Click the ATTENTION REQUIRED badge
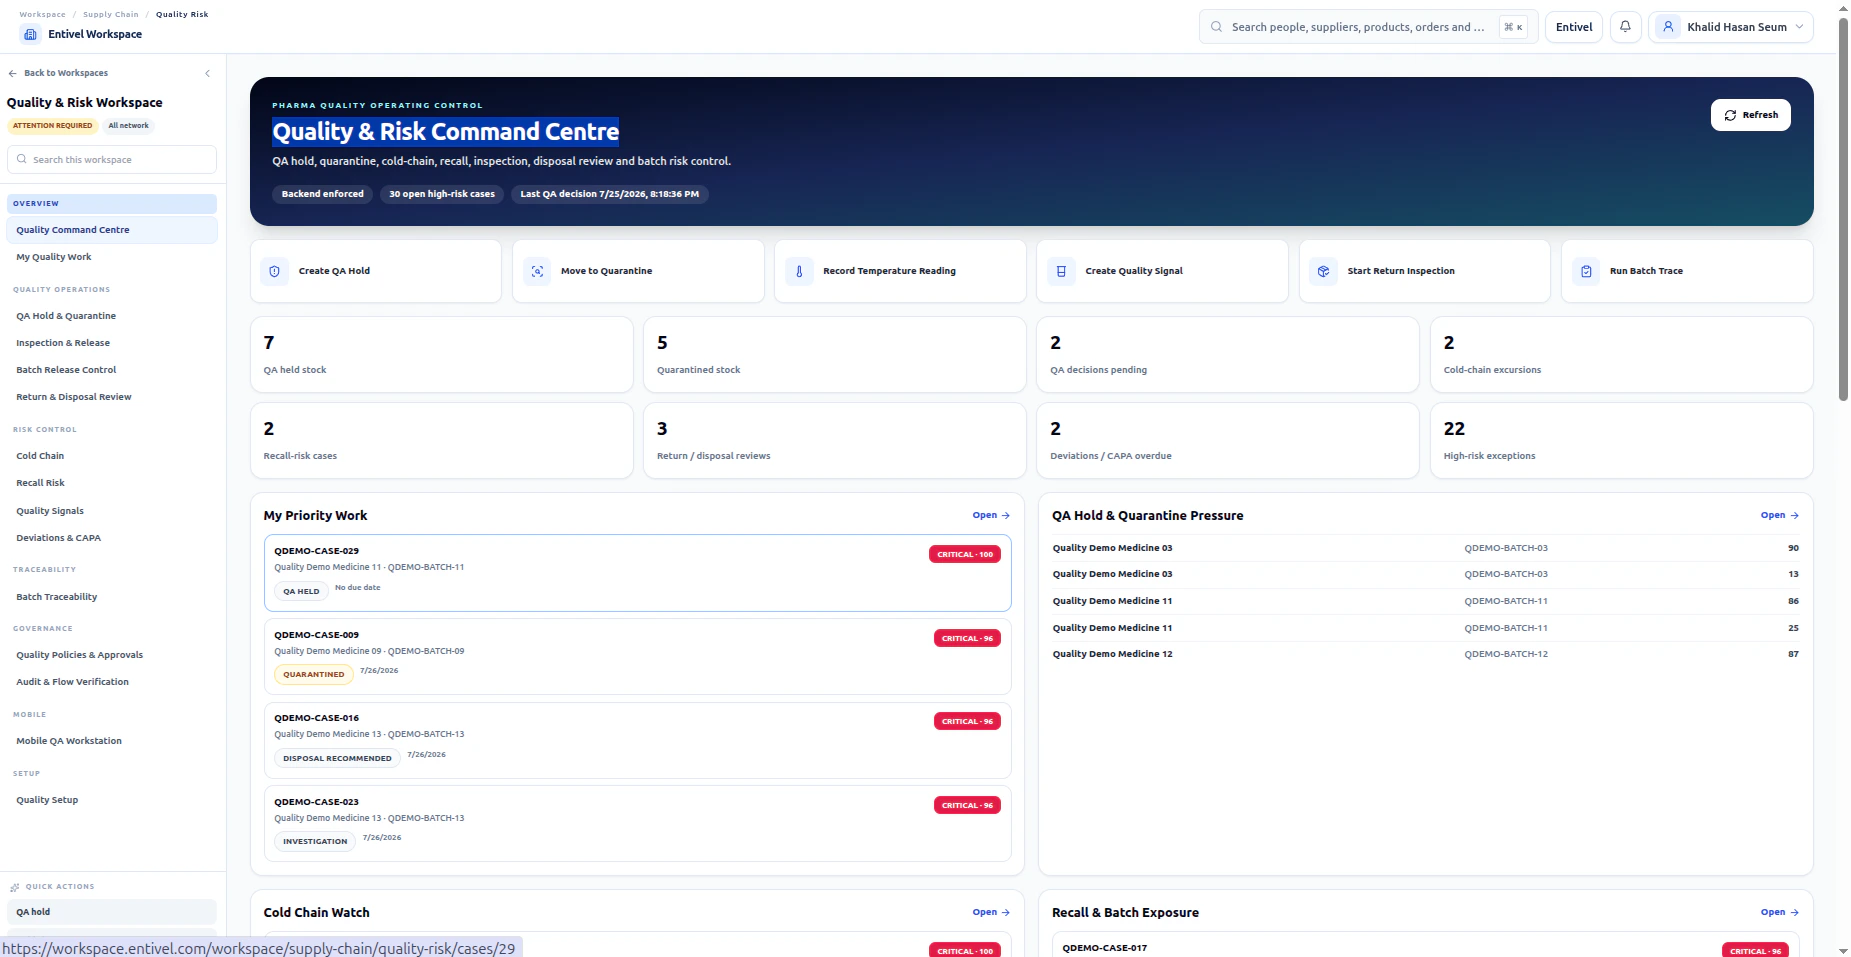Screen dimensions: 1851x957 tap(52, 126)
